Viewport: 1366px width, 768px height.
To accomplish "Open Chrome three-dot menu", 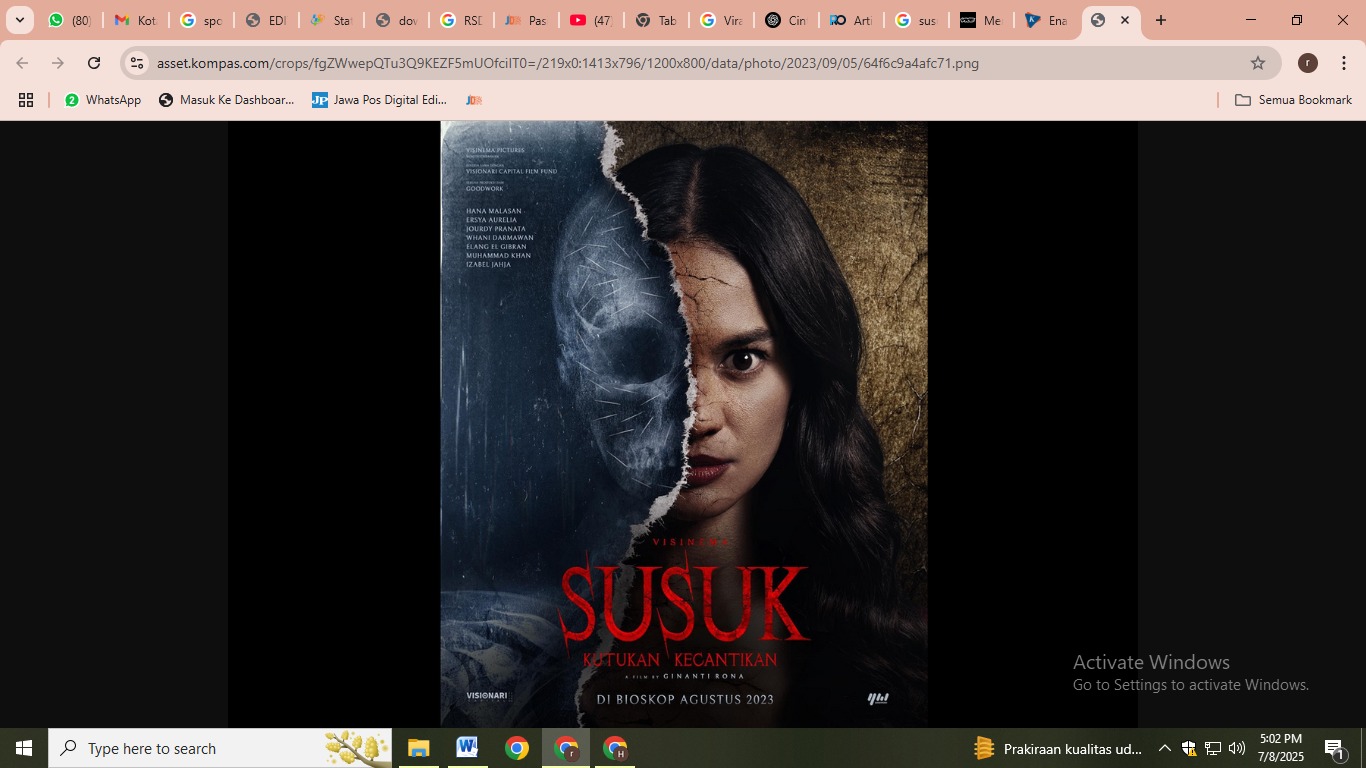I will 1344,63.
